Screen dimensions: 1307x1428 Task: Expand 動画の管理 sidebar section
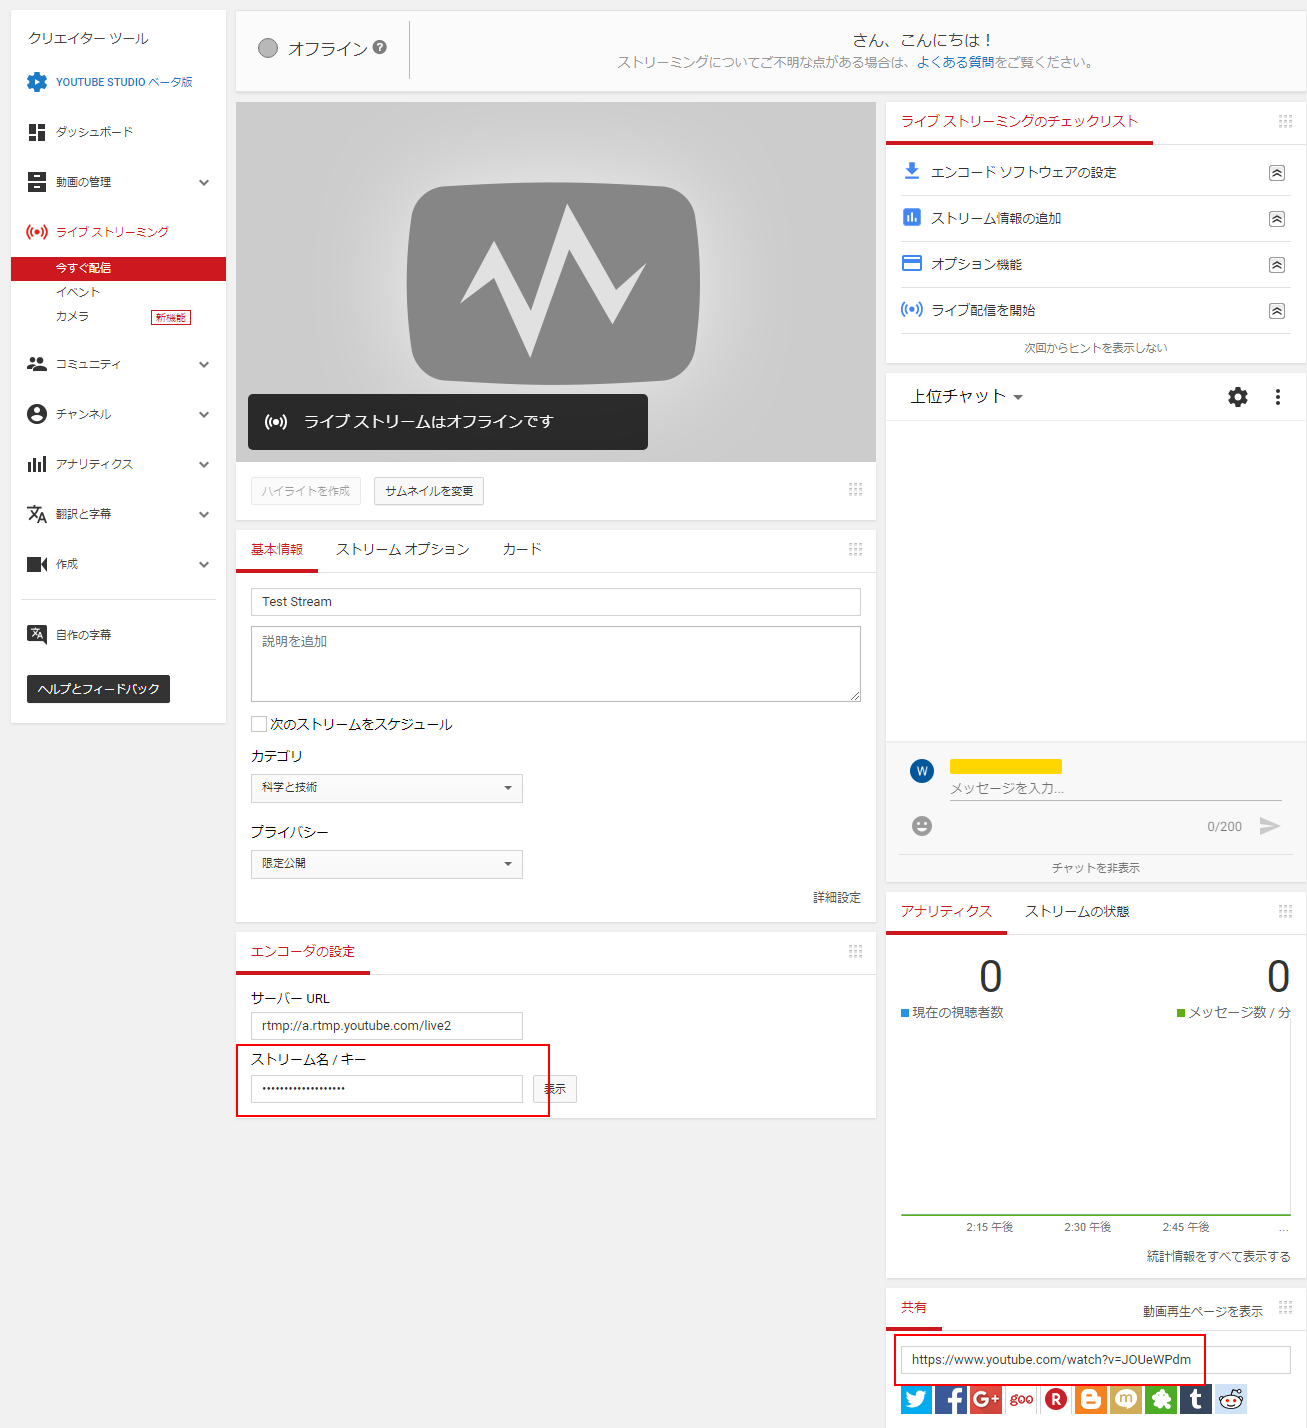point(204,182)
